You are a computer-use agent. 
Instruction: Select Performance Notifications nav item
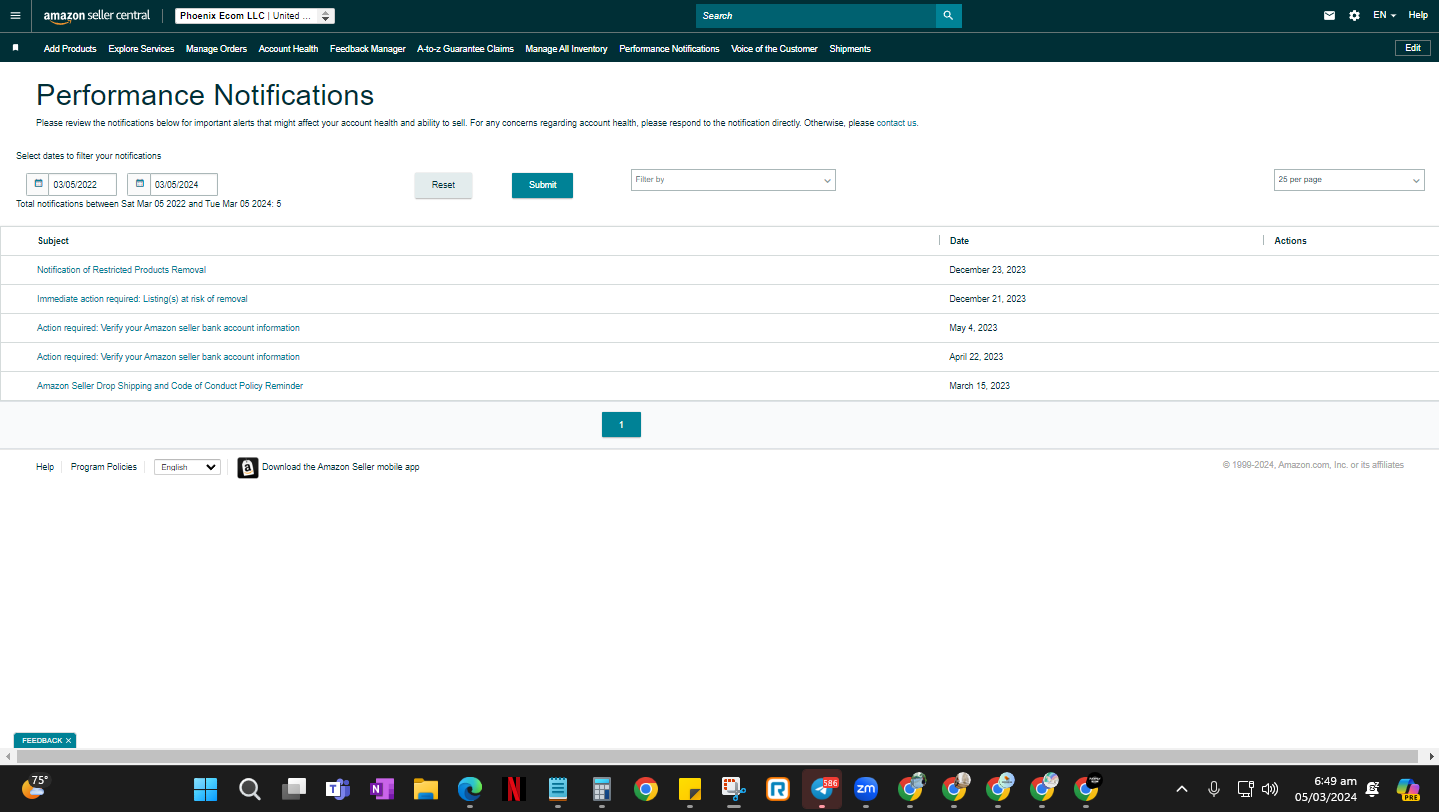[669, 49]
